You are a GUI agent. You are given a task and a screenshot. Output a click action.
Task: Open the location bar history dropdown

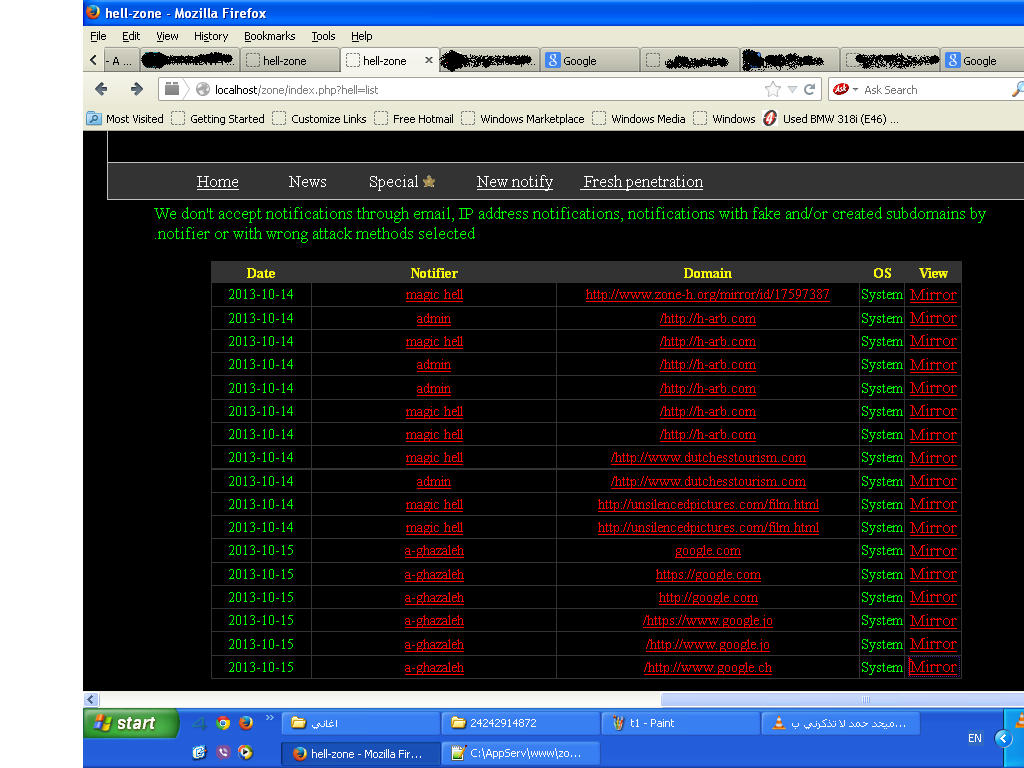[x=791, y=89]
